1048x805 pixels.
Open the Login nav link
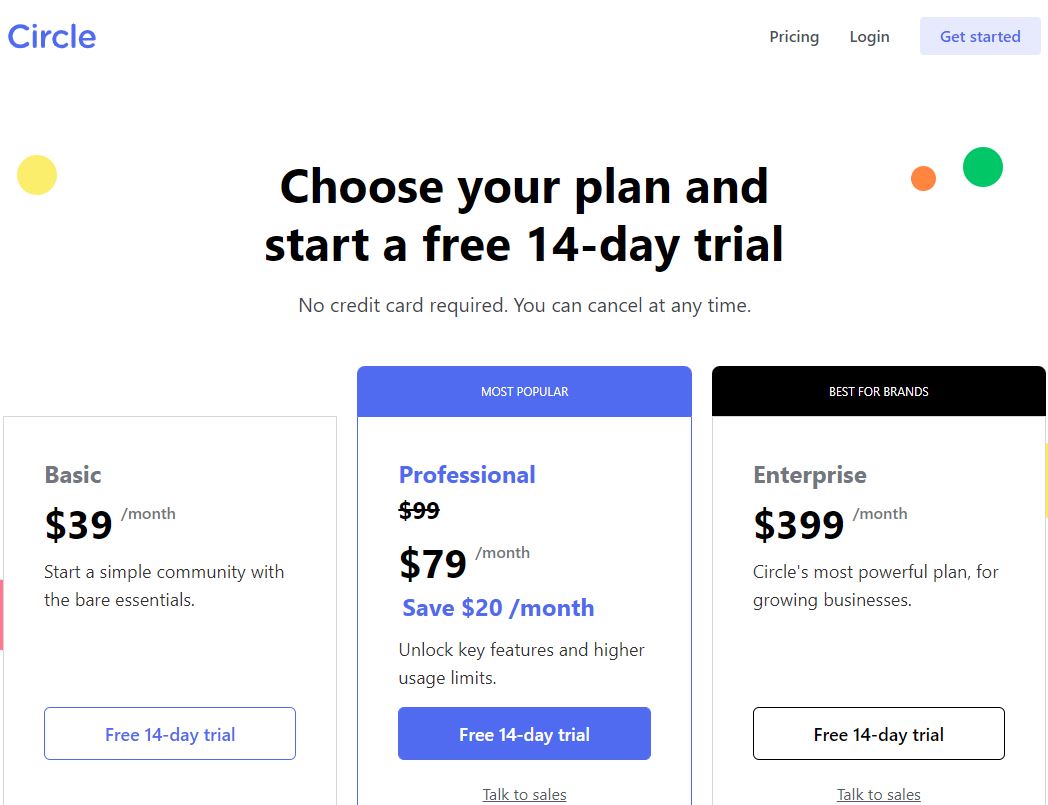[869, 37]
